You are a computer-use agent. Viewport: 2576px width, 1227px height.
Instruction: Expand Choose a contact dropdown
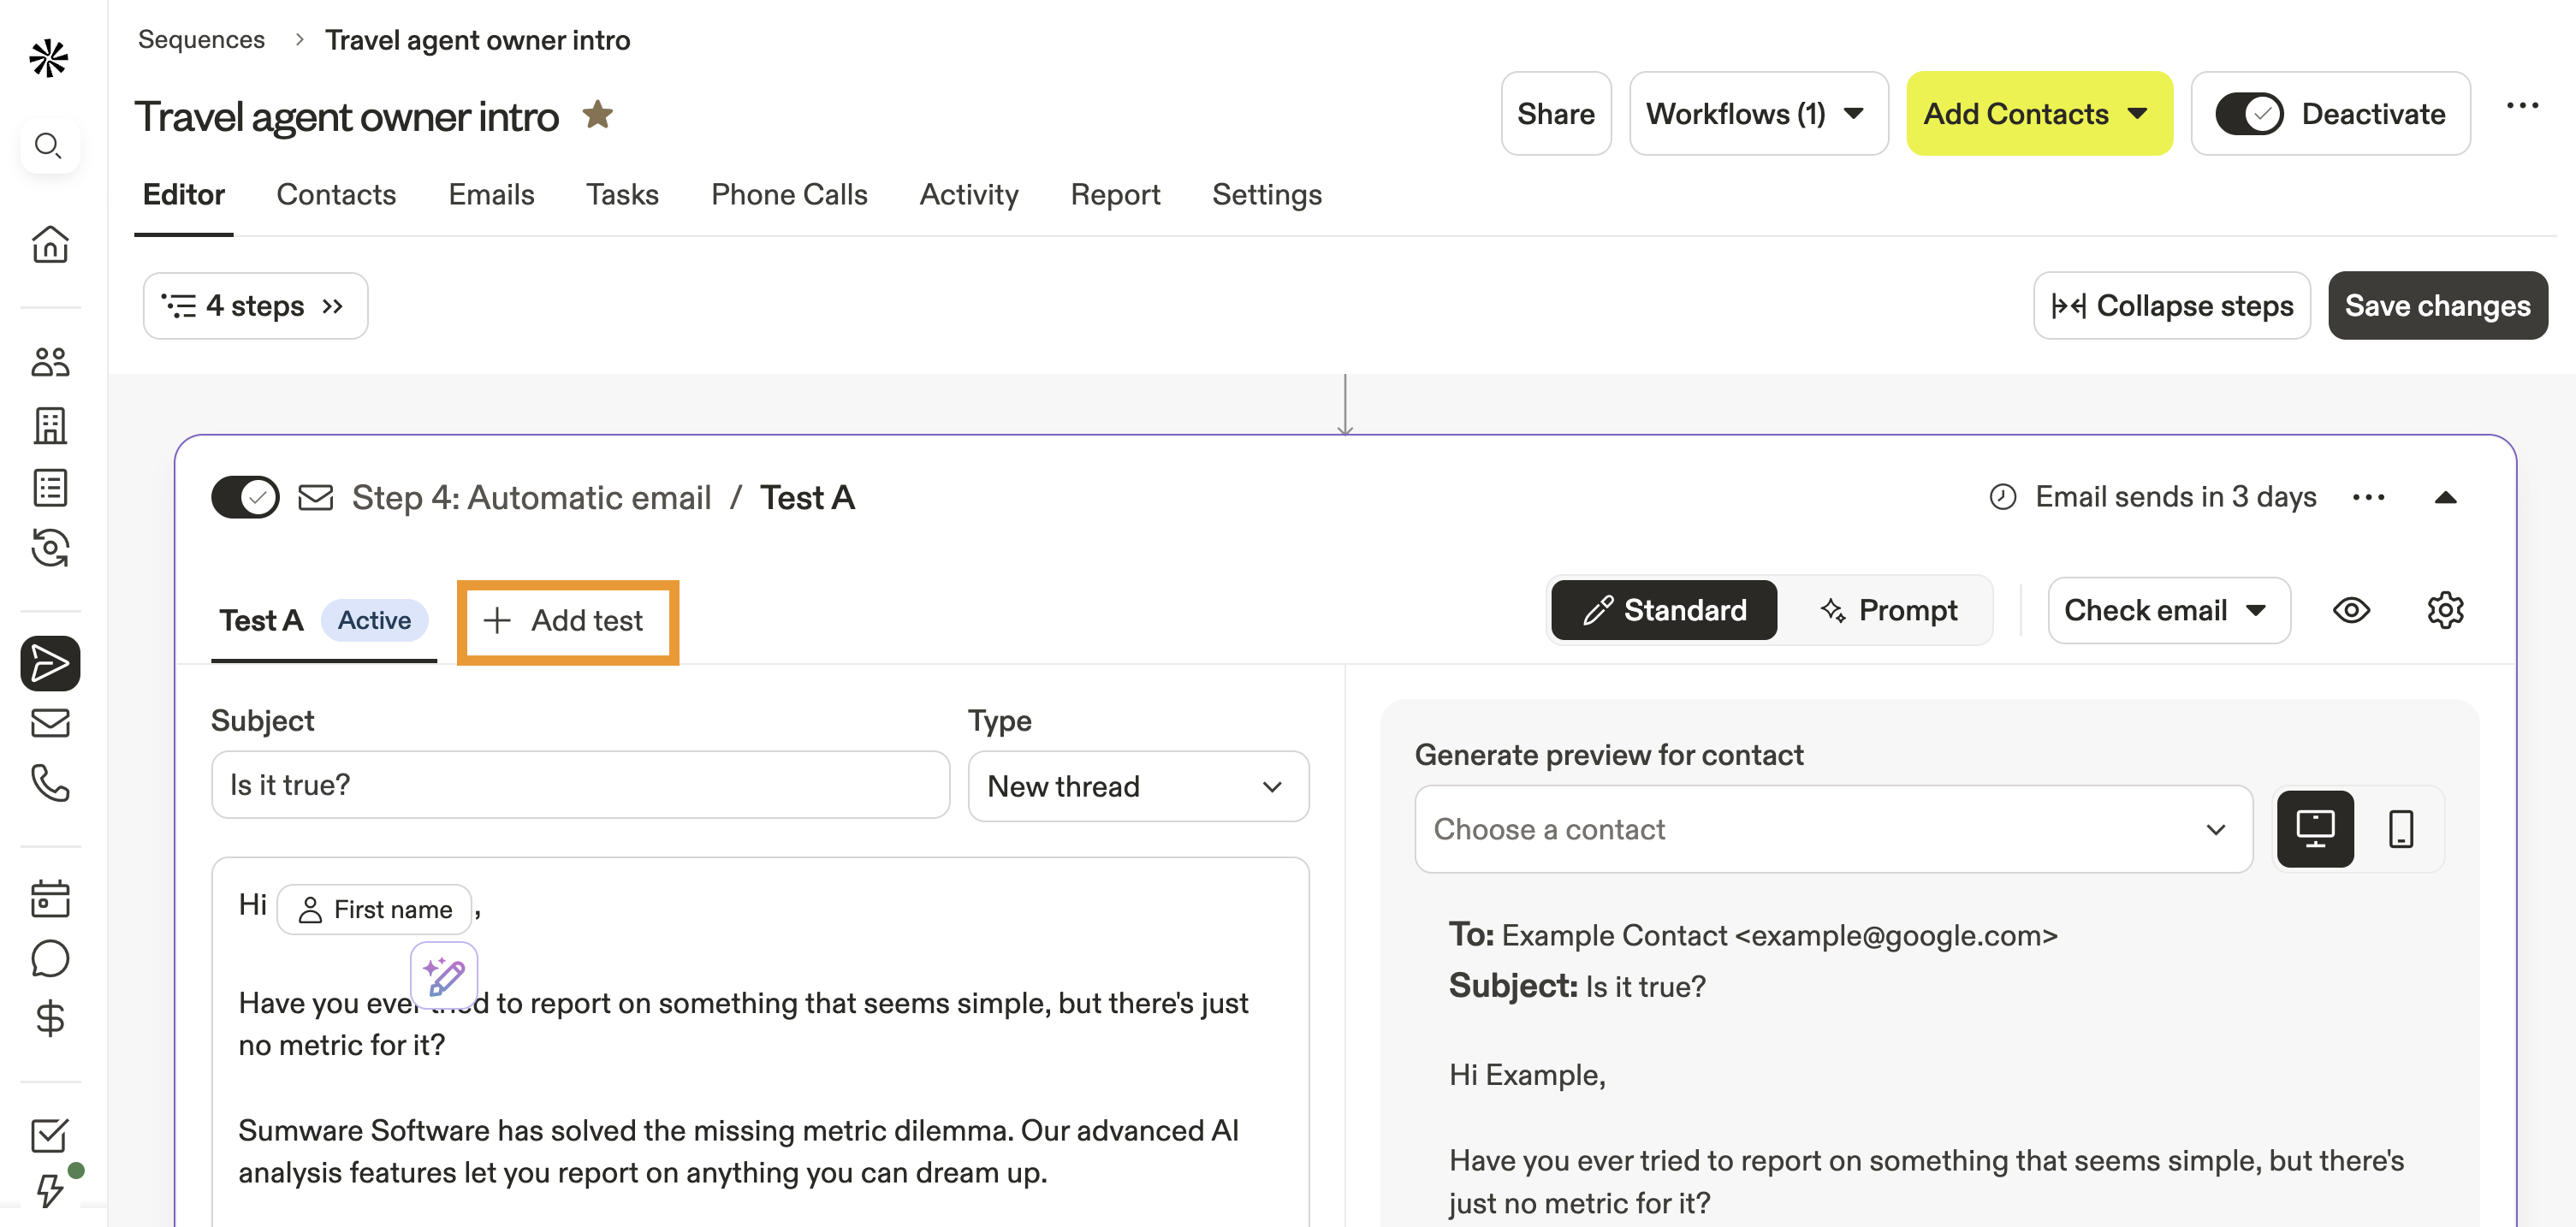click(1832, 829)
